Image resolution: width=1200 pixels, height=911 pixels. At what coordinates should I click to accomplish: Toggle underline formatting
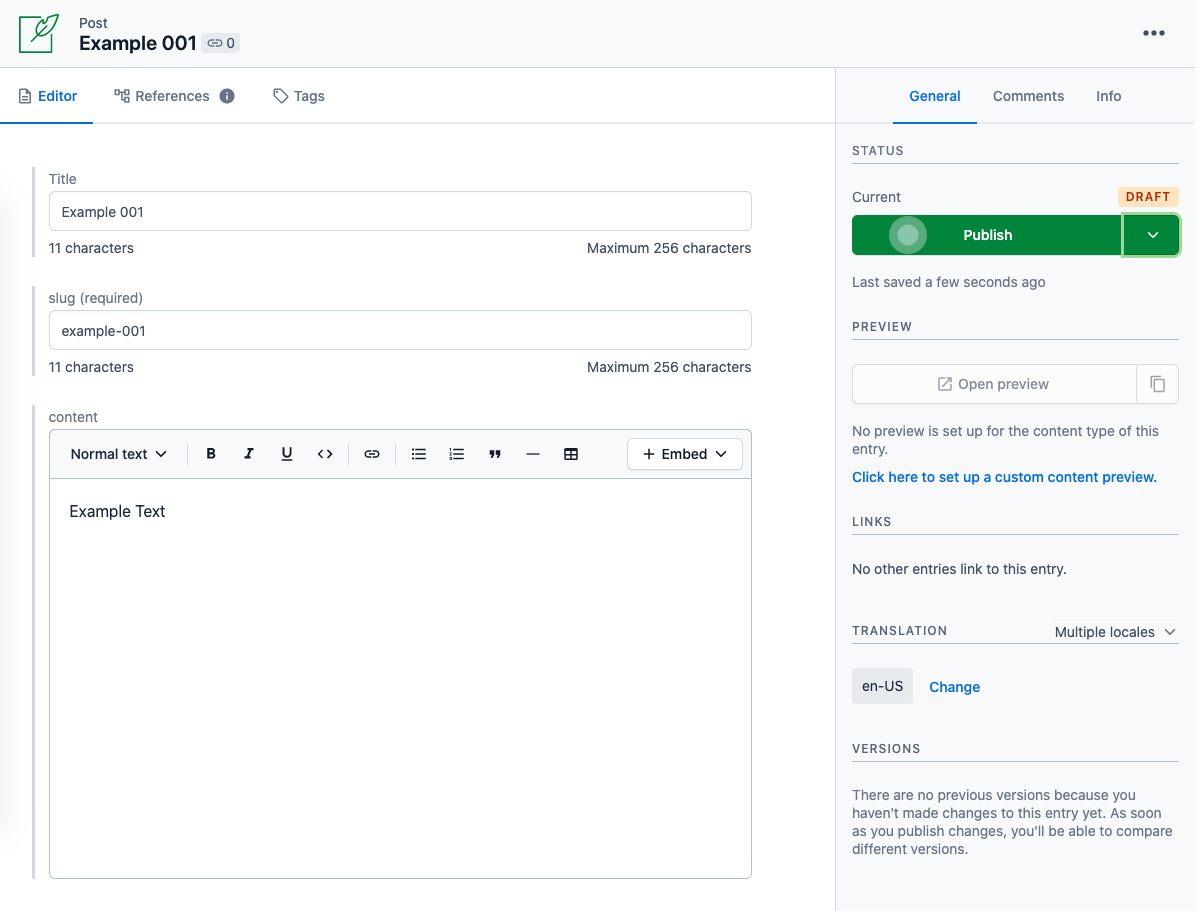click(287, 454)
